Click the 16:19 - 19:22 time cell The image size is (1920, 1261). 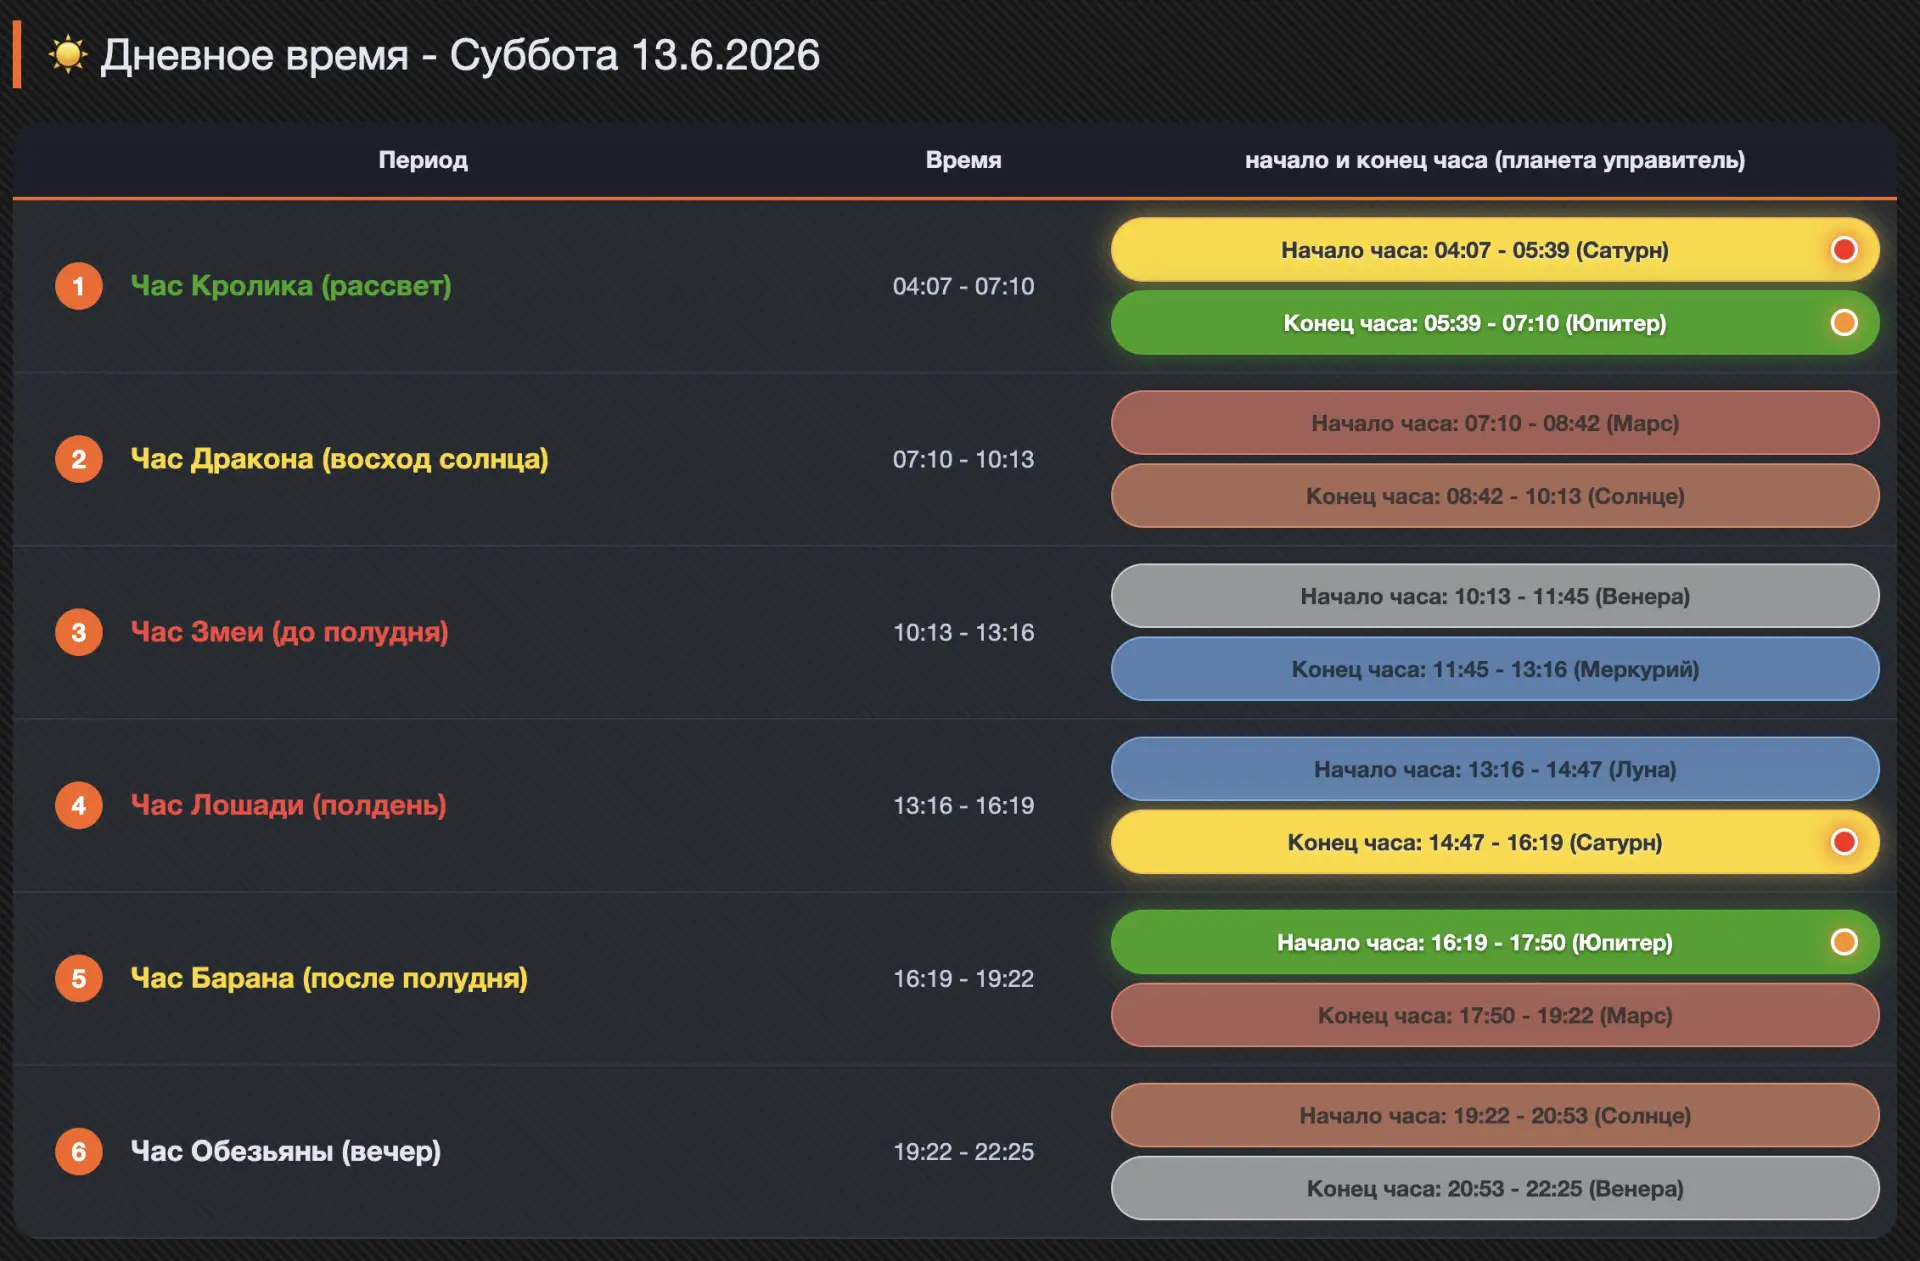pyautogui.click(x=963, y=978)
